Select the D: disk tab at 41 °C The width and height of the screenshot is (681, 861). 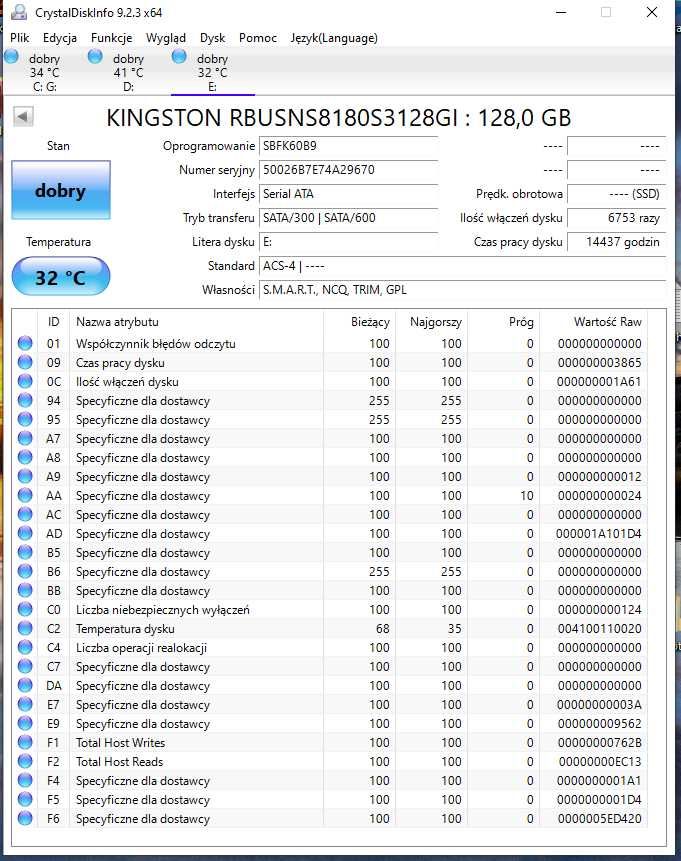click(127, 72)
